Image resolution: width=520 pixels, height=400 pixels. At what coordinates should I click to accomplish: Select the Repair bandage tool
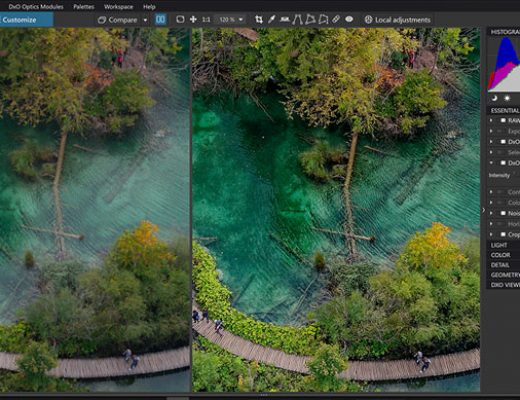pos(336,19)
